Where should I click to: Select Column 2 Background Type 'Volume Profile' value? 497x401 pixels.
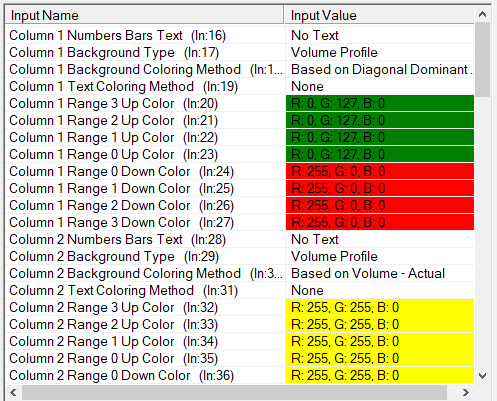click(380, 256)
